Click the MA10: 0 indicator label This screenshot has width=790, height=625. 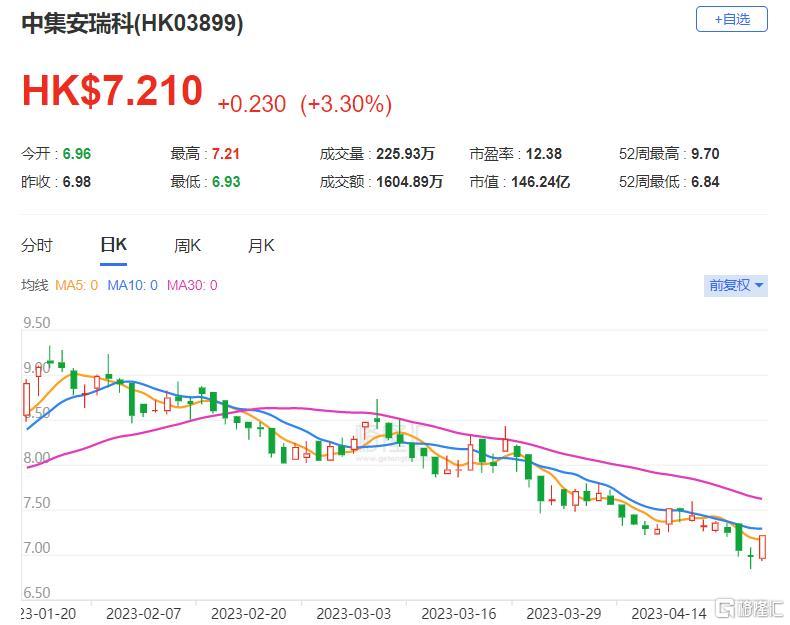tap(133, 286)
